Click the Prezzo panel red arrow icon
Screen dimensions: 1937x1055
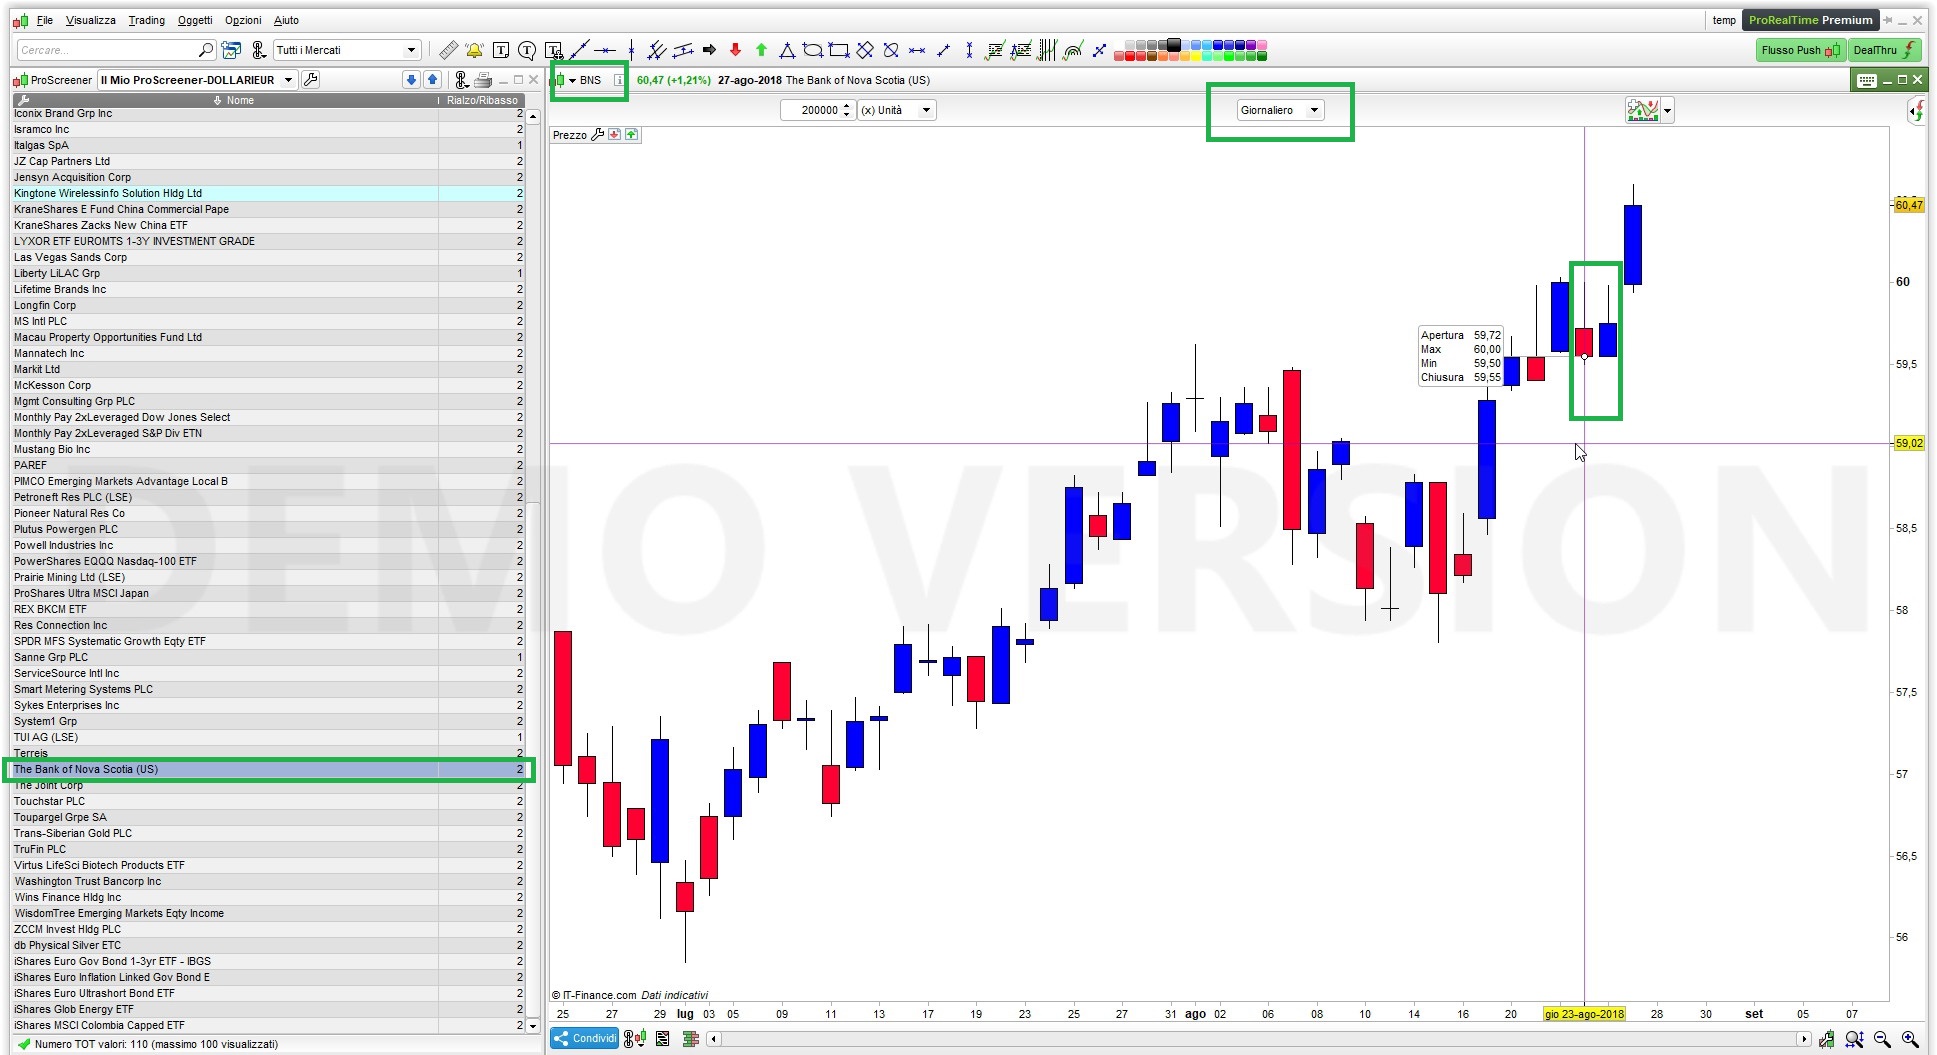[614, 135]
